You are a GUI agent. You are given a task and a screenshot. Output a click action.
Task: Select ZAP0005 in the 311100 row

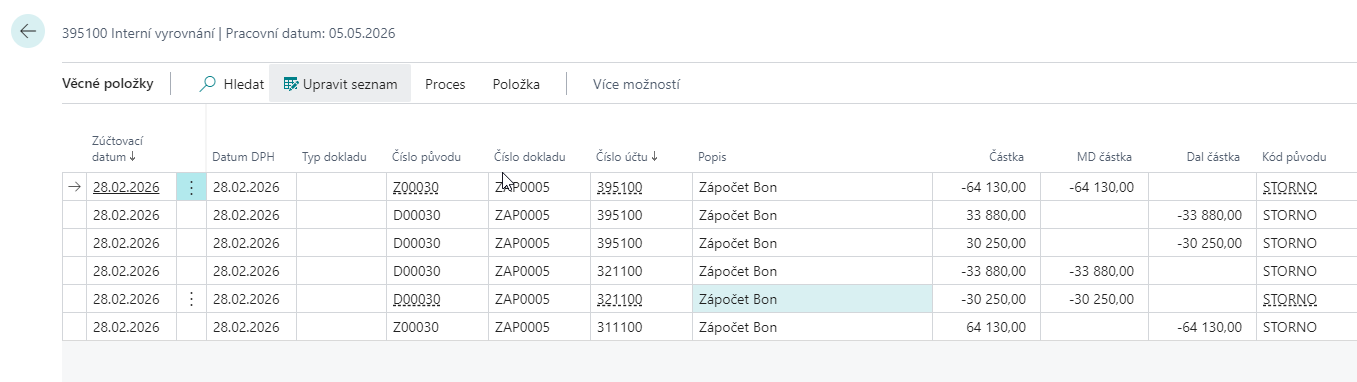coord(522,327)
